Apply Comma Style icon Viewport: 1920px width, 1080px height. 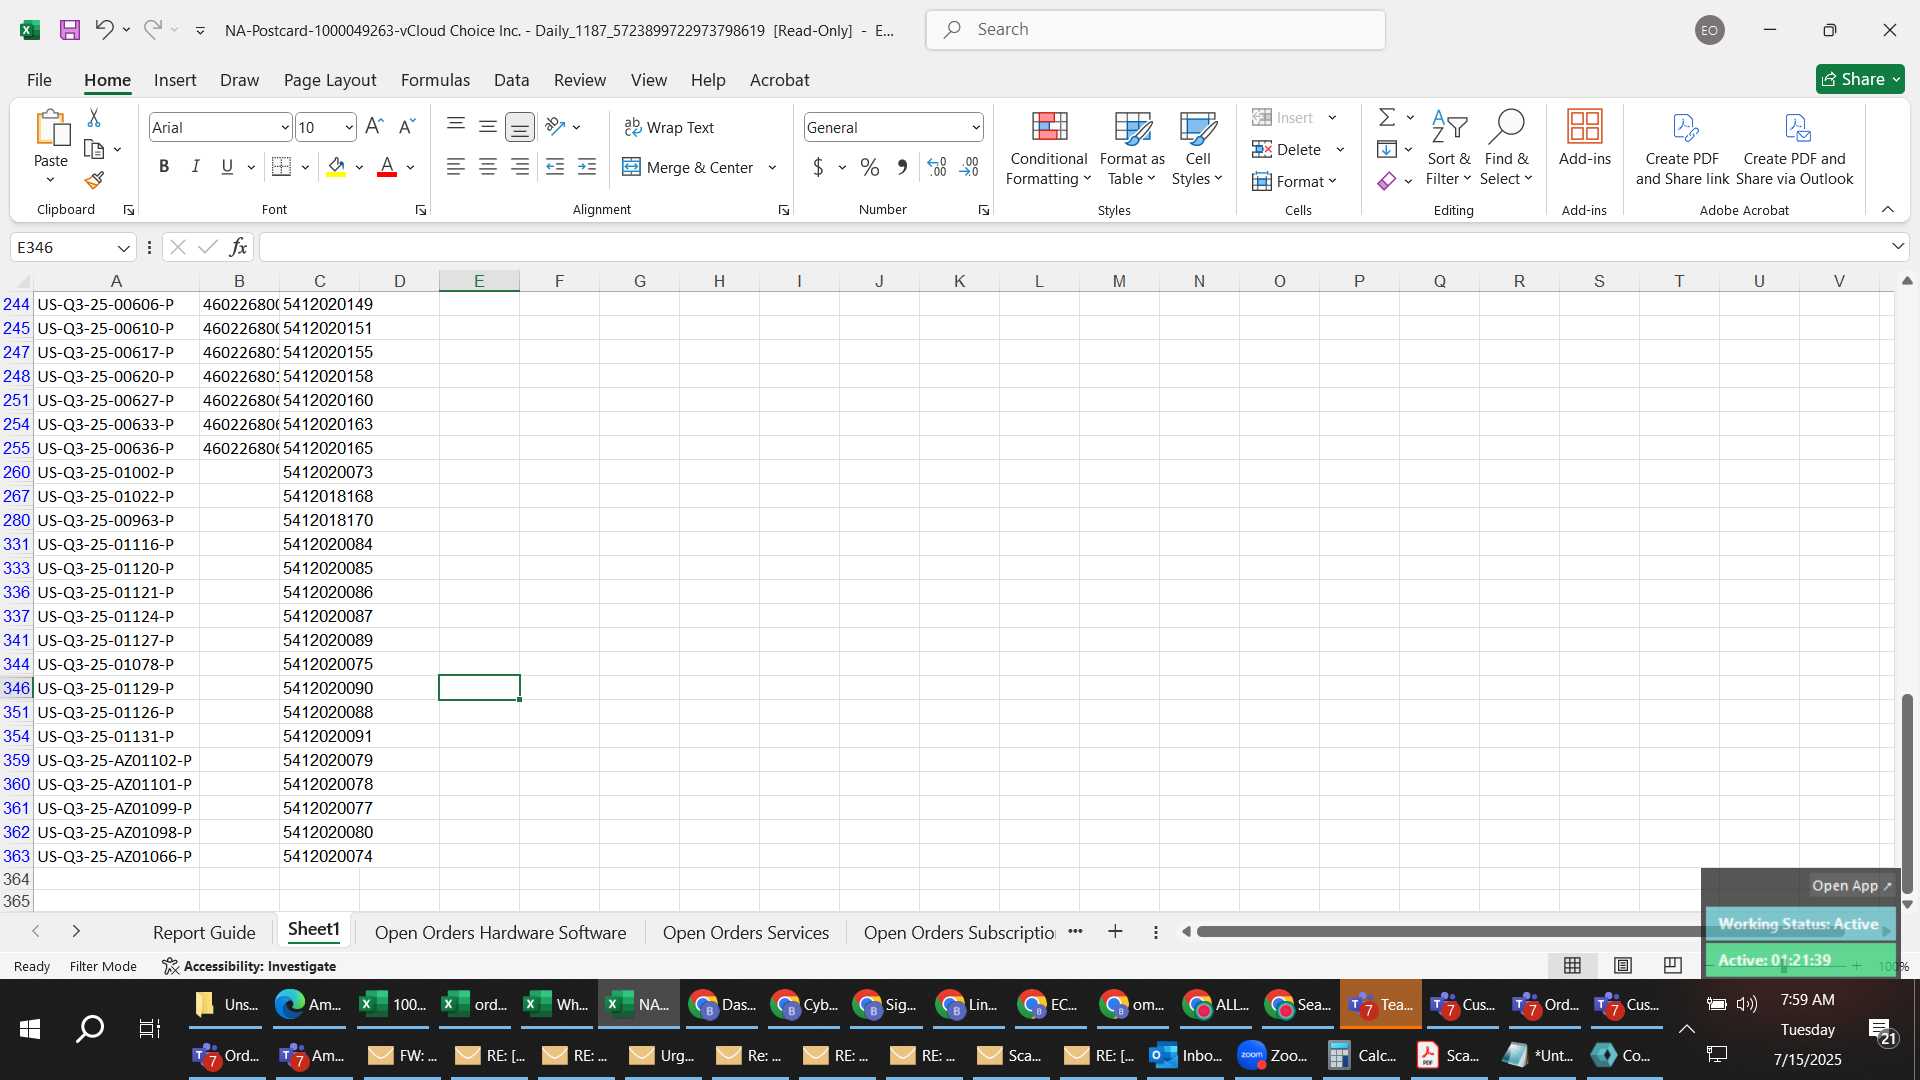click(902, 167)
